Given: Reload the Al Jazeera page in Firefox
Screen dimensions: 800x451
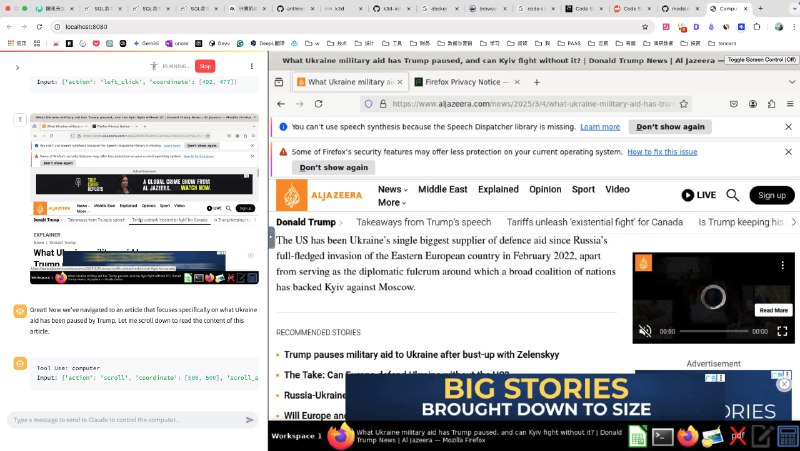Looking at the screenshot, I should click(318, 104).
